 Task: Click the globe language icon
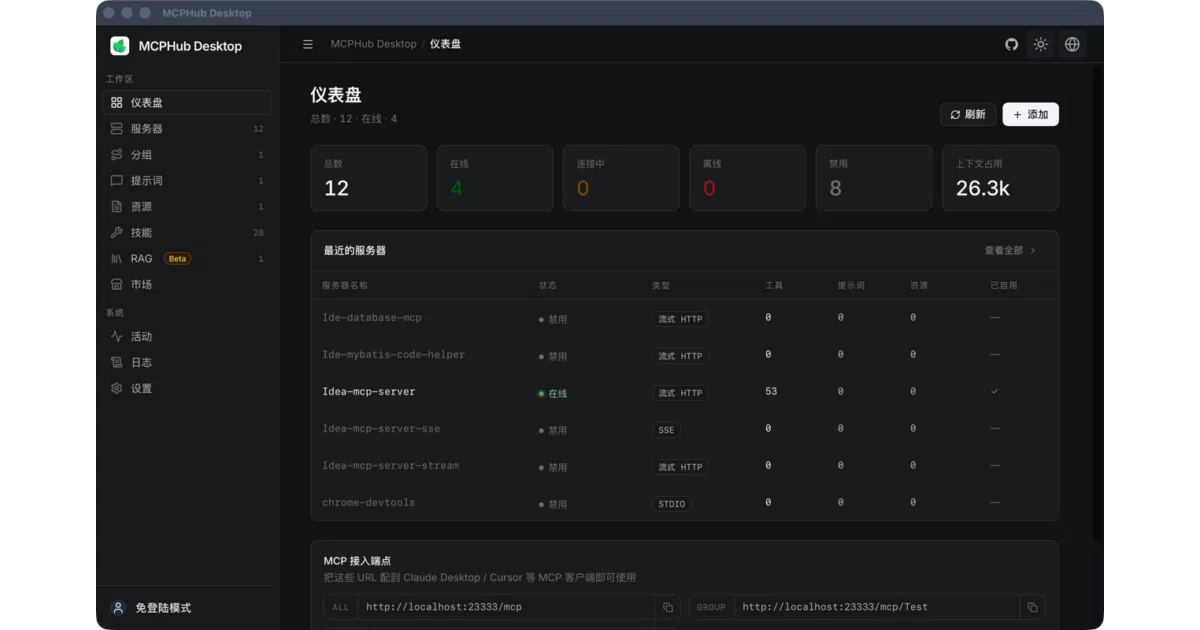[1072, 44]
